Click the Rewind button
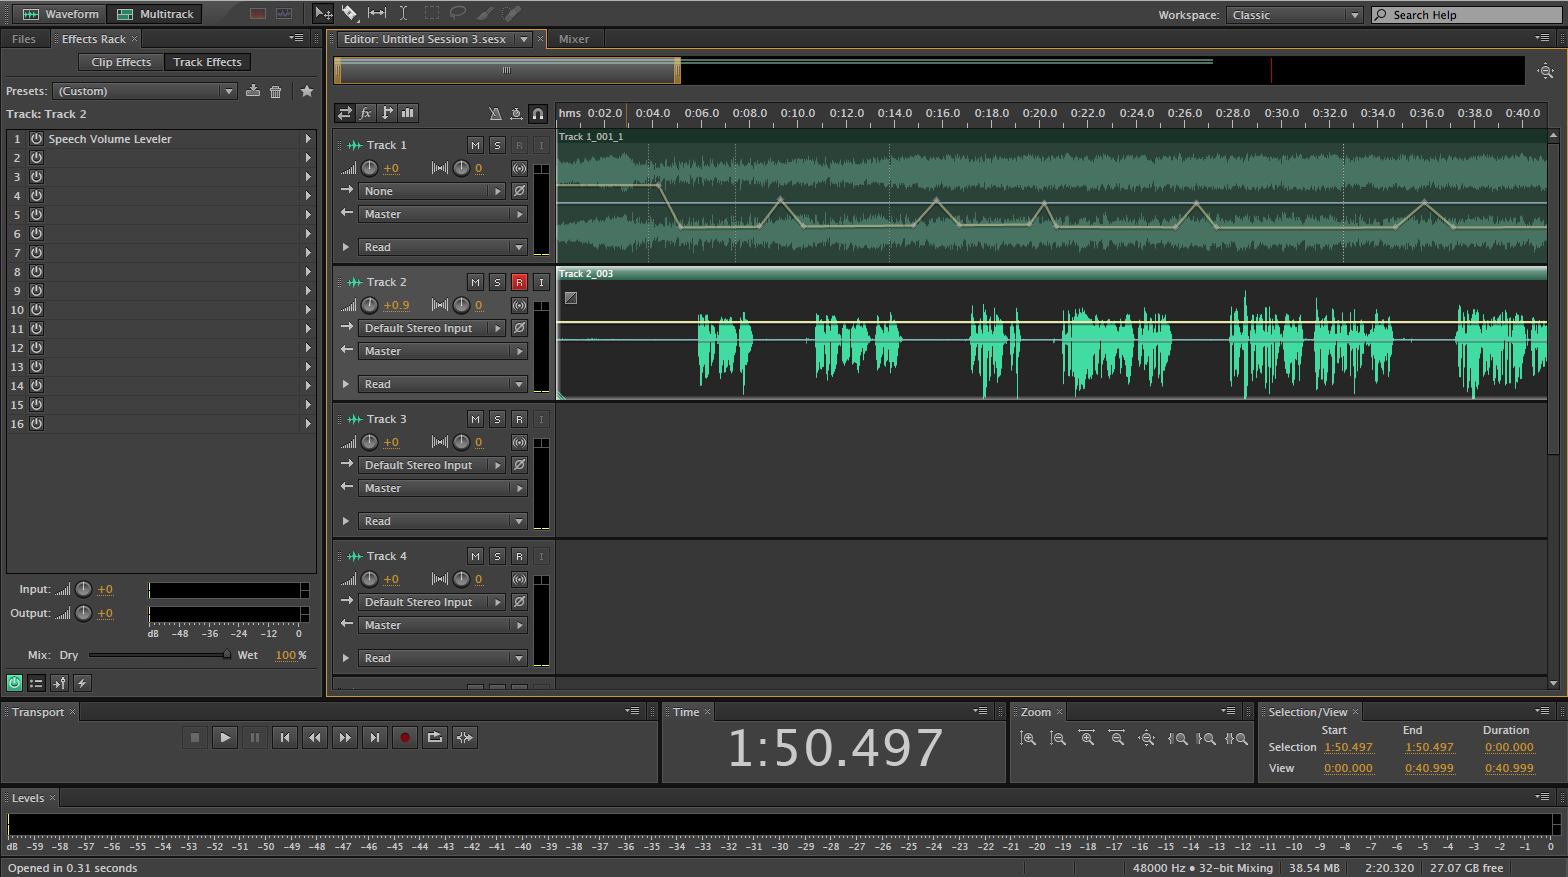 [315, 738]
